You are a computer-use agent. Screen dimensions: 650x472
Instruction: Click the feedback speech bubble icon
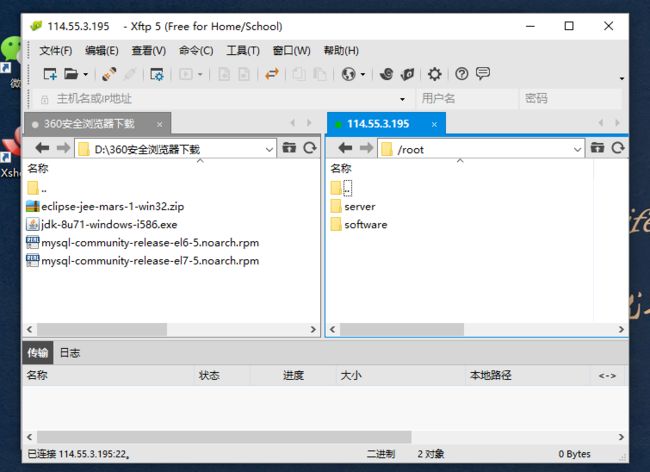click(x=483, y=73)
